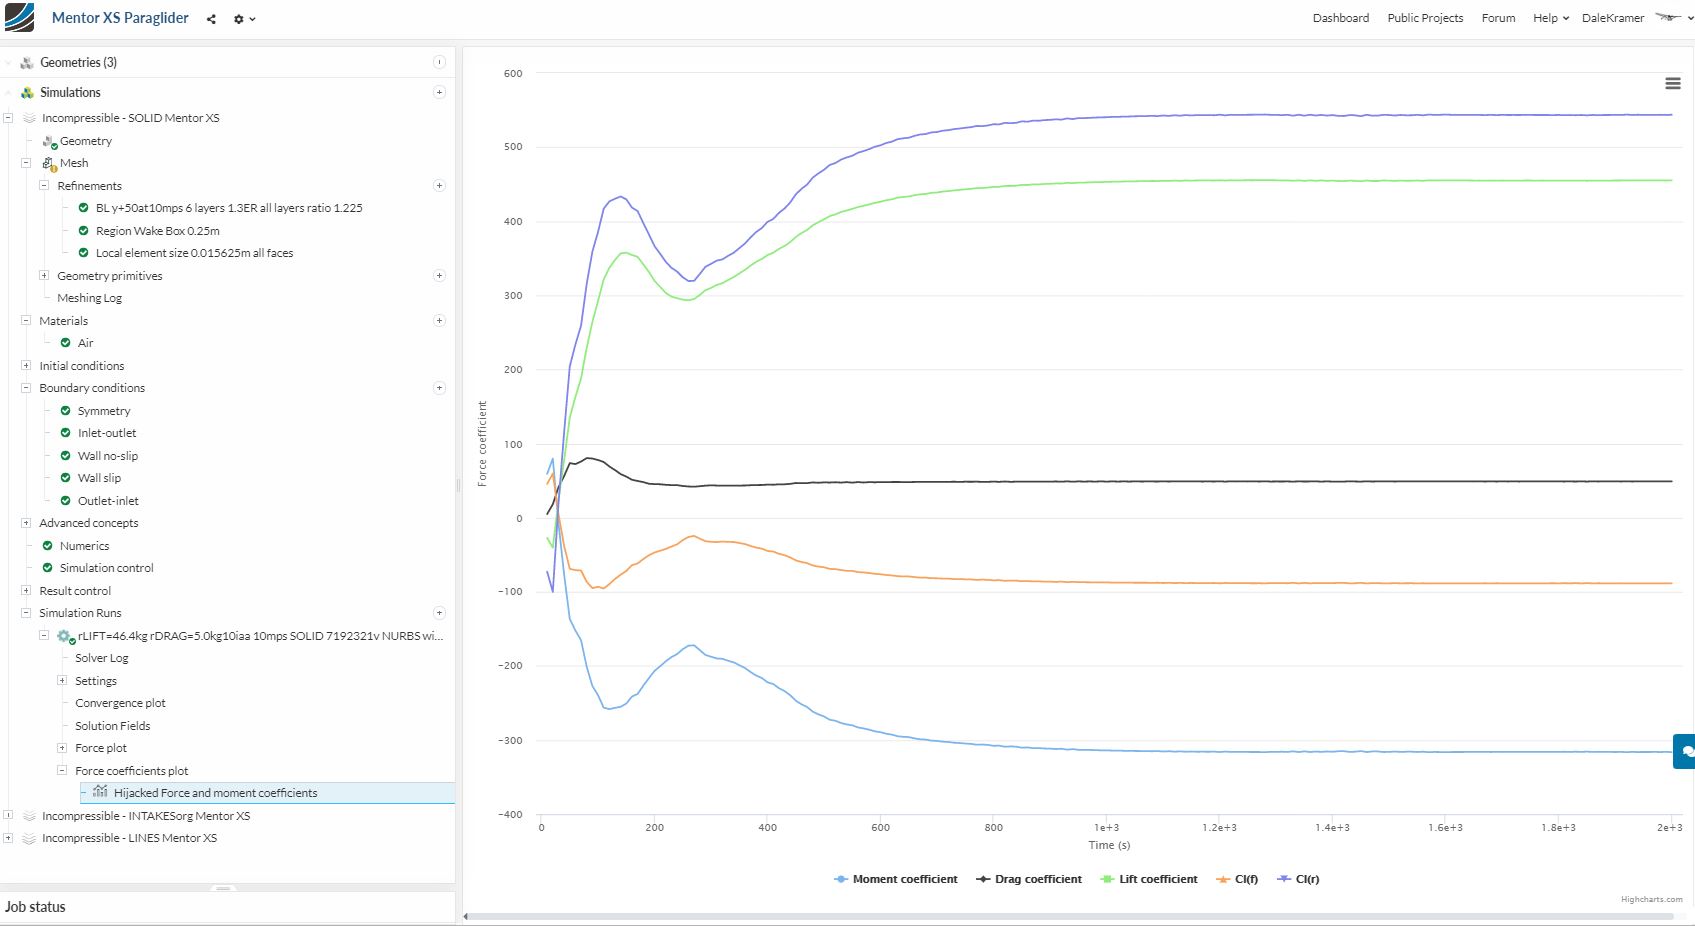
Task: Click the green check beside Symmetry
Action: coord(65,411)
